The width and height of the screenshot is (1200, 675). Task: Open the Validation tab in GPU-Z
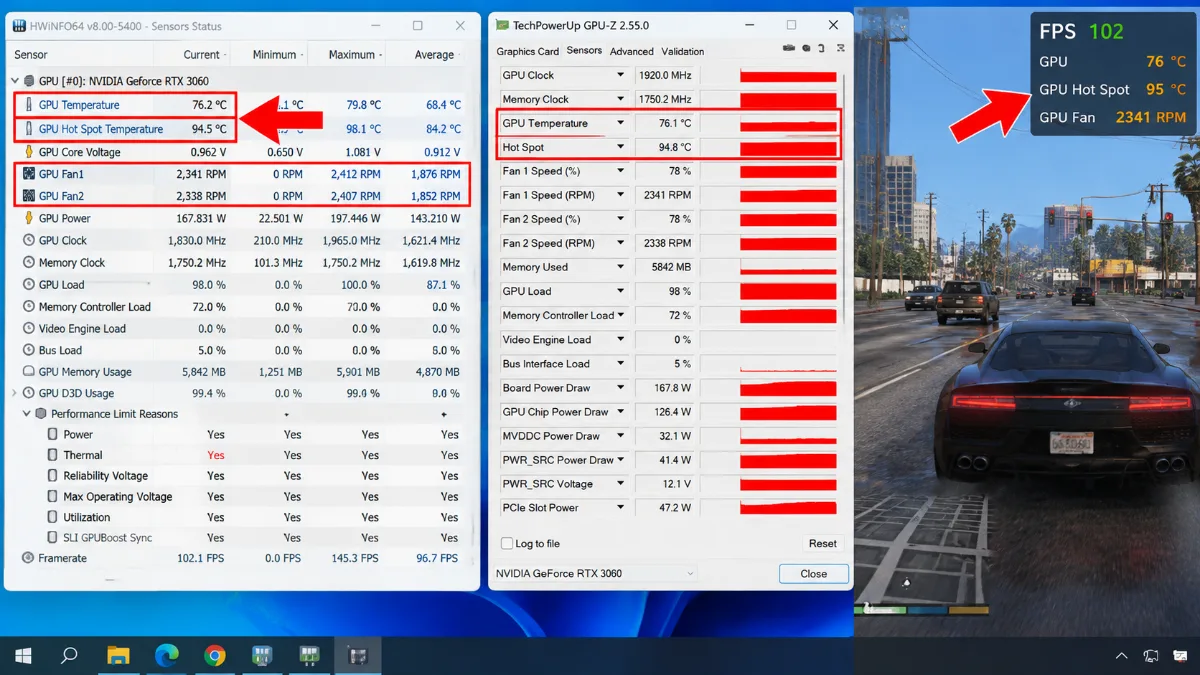tap(683, 51)
